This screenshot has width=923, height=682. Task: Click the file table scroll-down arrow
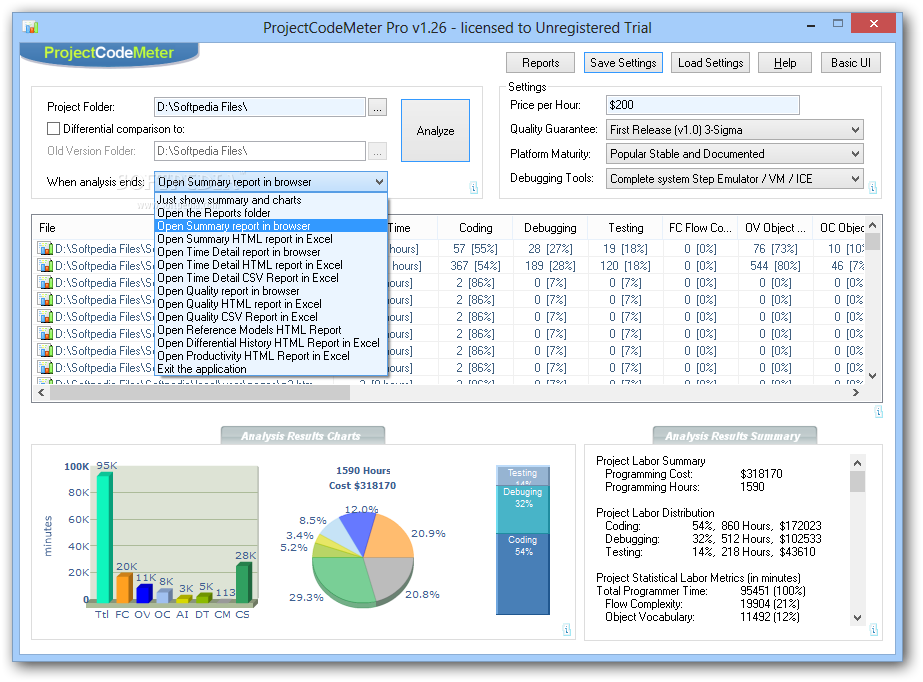coord(872,376)
